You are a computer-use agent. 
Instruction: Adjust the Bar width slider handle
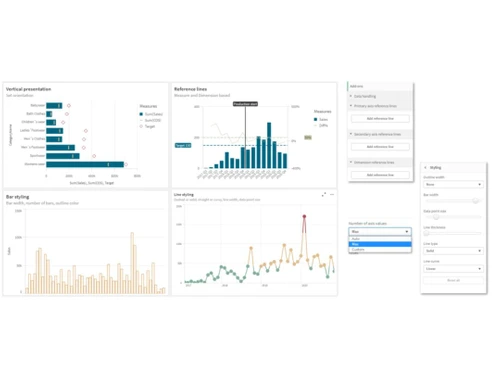pyautogui.click(x=476, y=200)
